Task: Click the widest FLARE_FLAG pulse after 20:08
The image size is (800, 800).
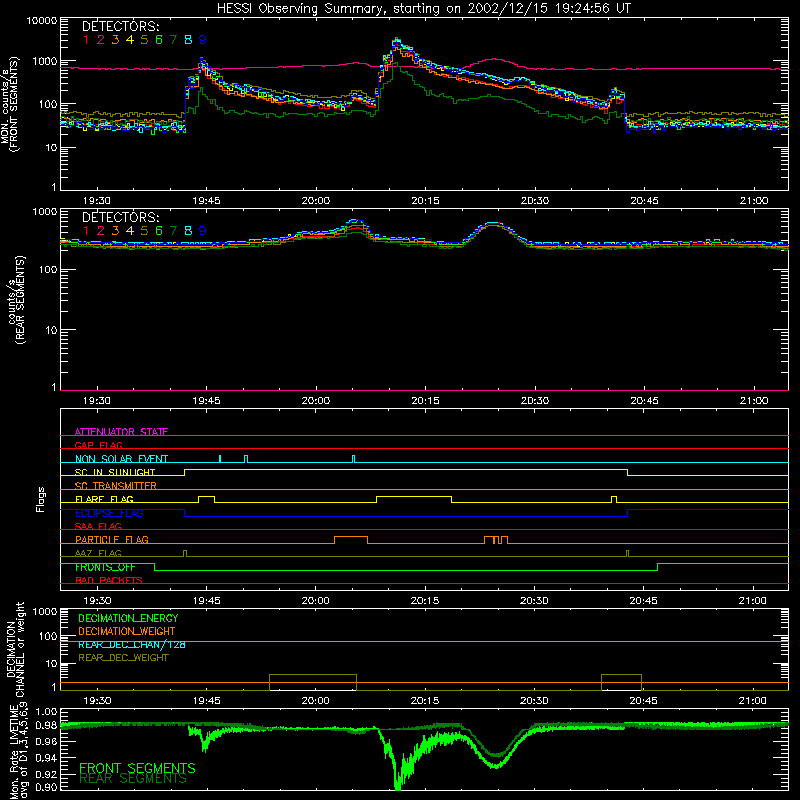Action: pyautogui.click(x=414, y=499)
